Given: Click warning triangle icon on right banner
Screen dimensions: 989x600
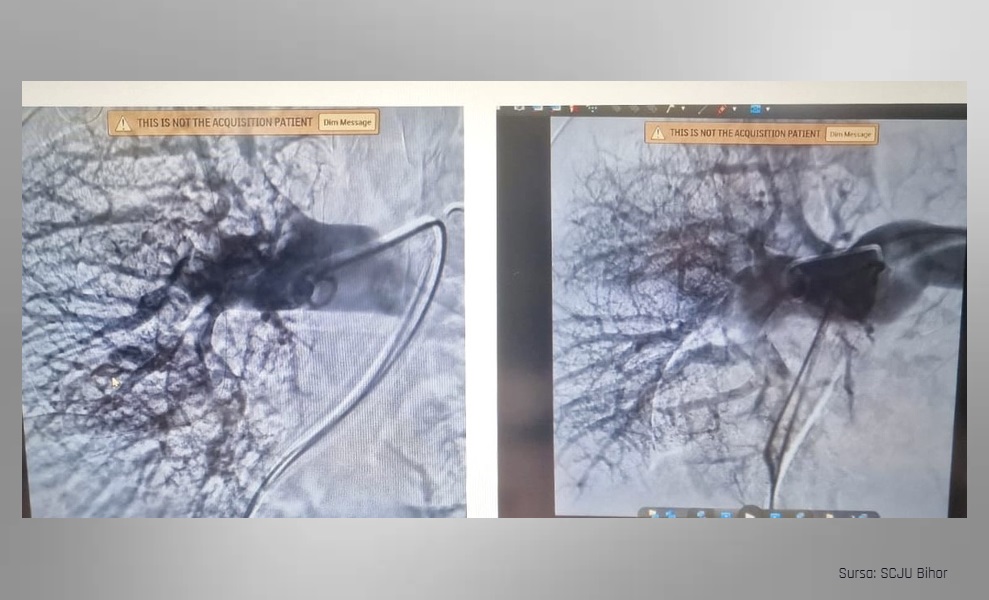Looking at the screenshot, I should point(657,134).
